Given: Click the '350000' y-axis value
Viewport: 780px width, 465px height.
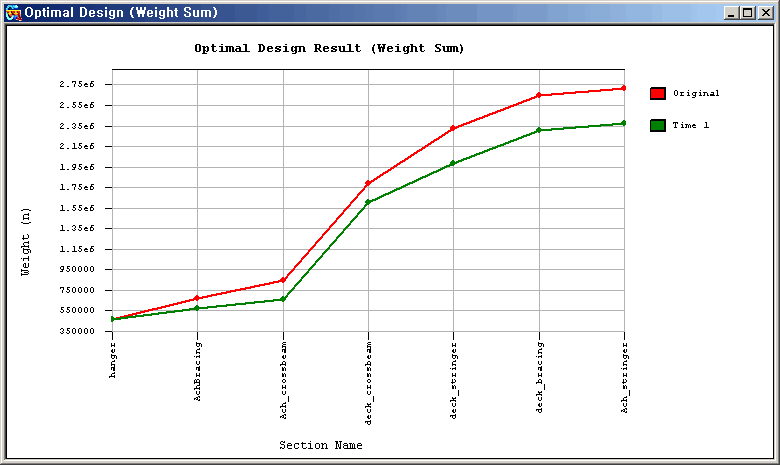Looking at the screenshot, I should tap(77, 331).
